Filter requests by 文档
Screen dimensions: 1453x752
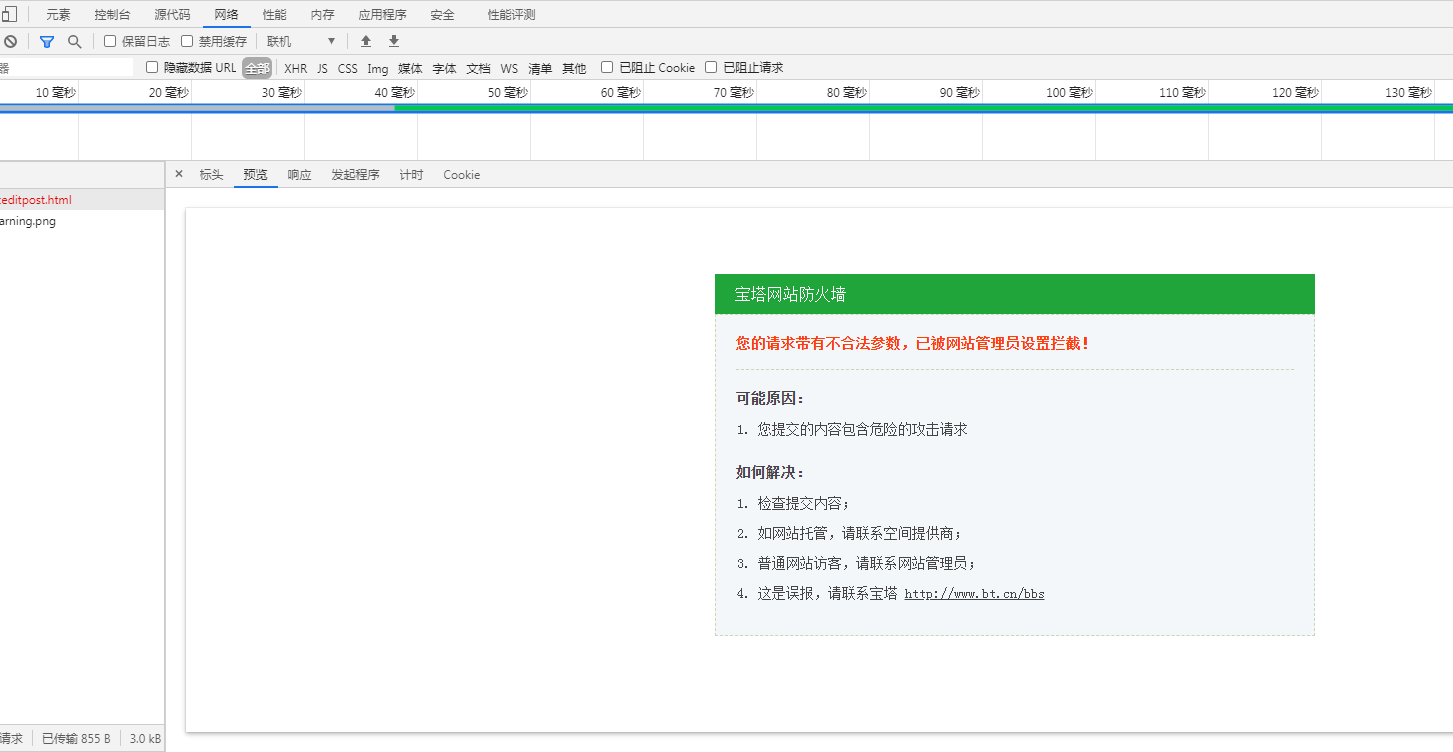click(478, 68)
